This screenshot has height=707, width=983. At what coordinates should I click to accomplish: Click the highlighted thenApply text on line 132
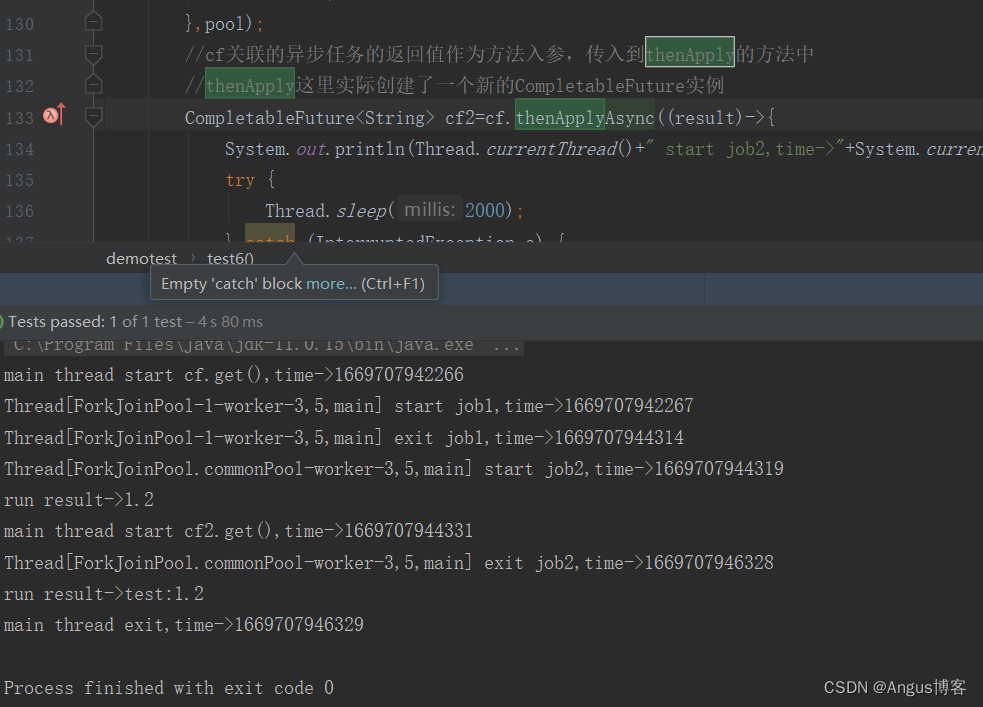[249, 85]
